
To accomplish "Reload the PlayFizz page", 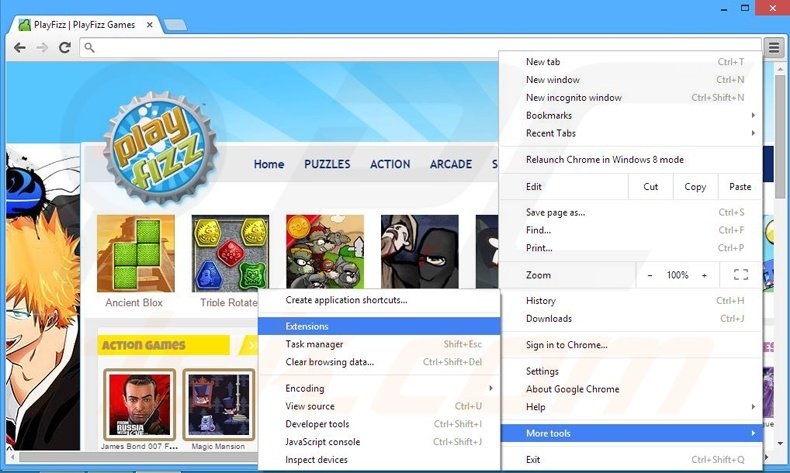I will [64, 47].
